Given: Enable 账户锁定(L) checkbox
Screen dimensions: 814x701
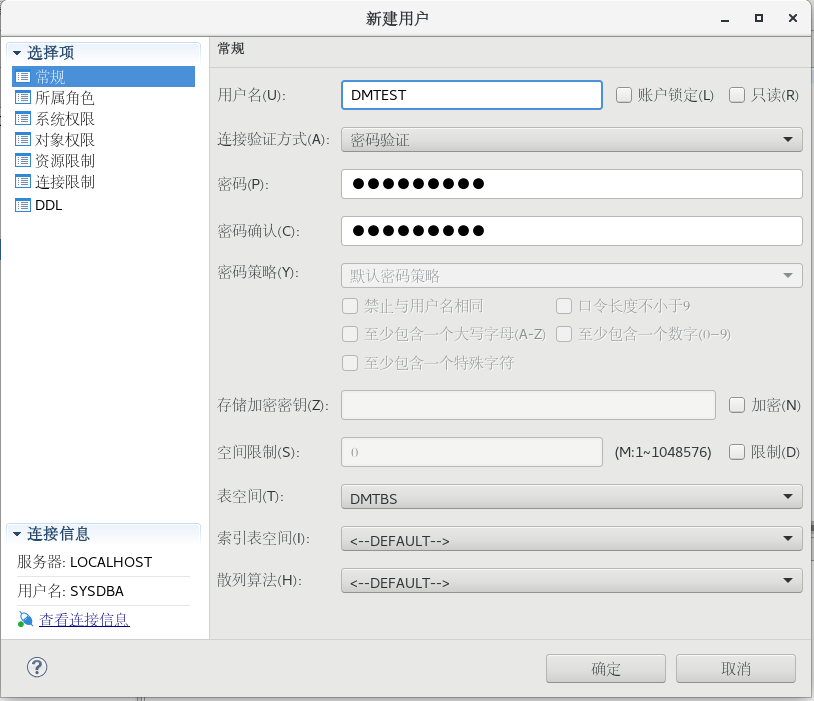Looking at the screenshot, I should click(623, 95).
